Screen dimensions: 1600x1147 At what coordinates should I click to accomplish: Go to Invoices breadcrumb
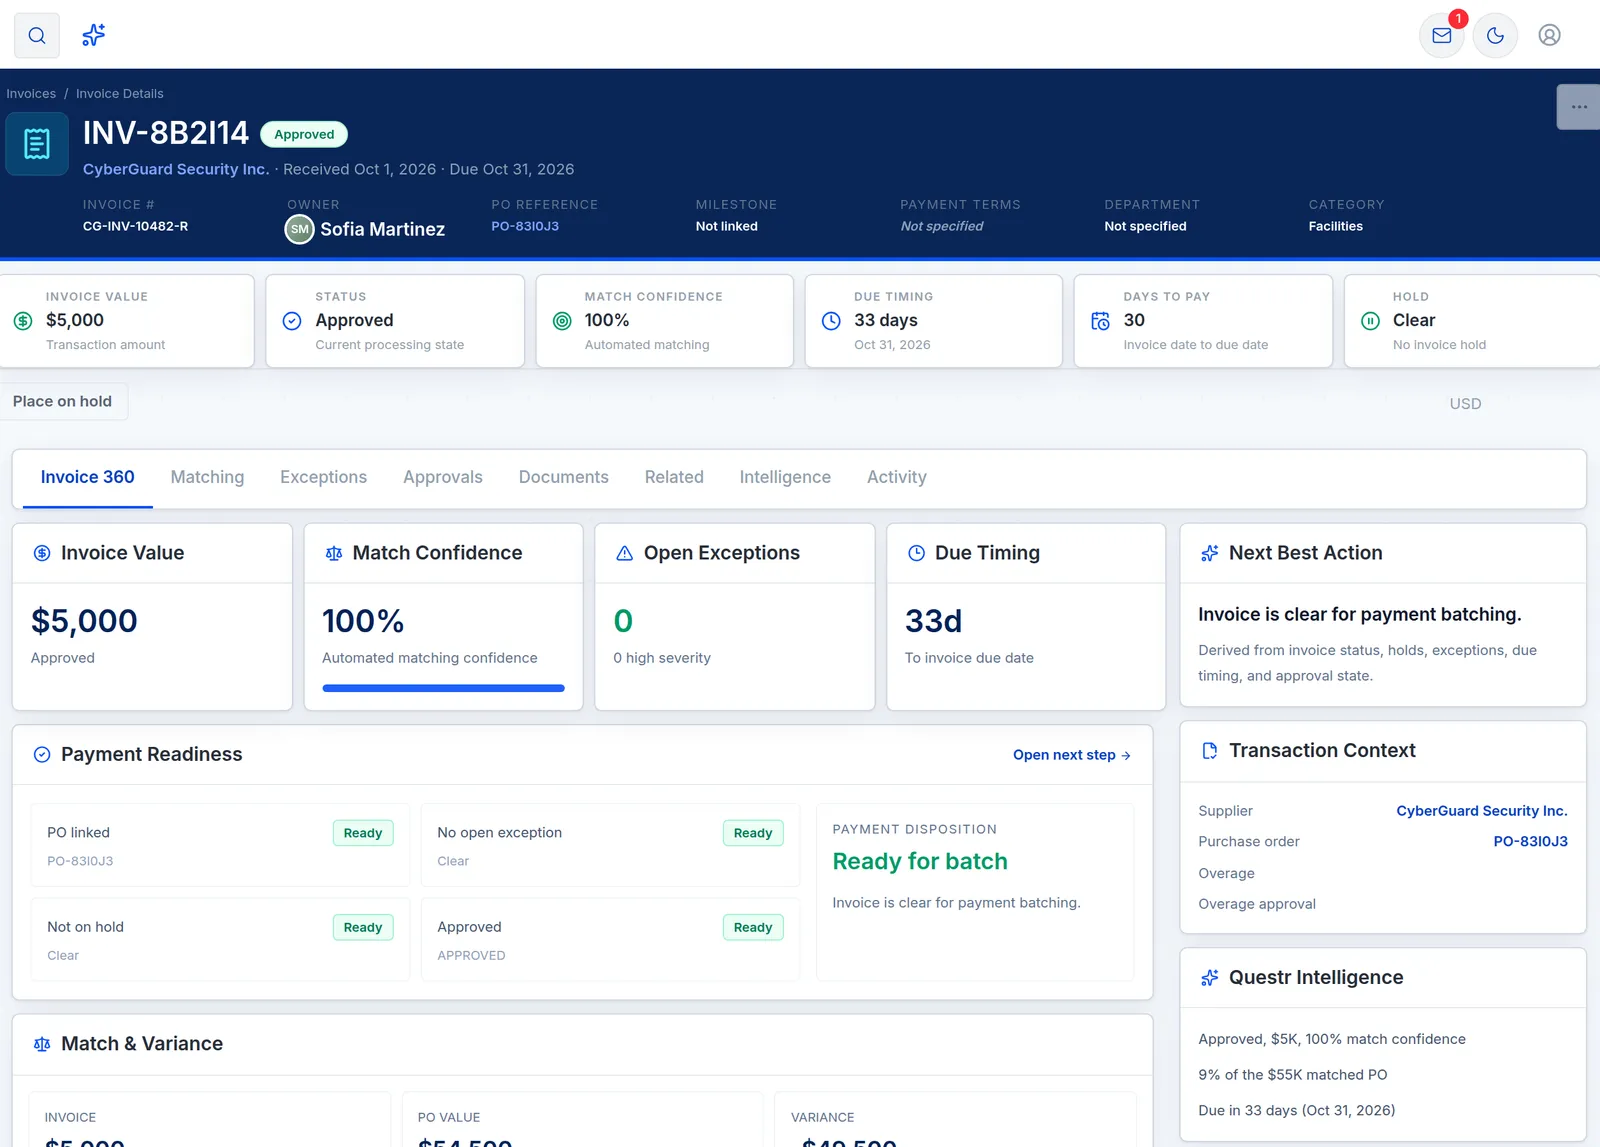[31, 94]
